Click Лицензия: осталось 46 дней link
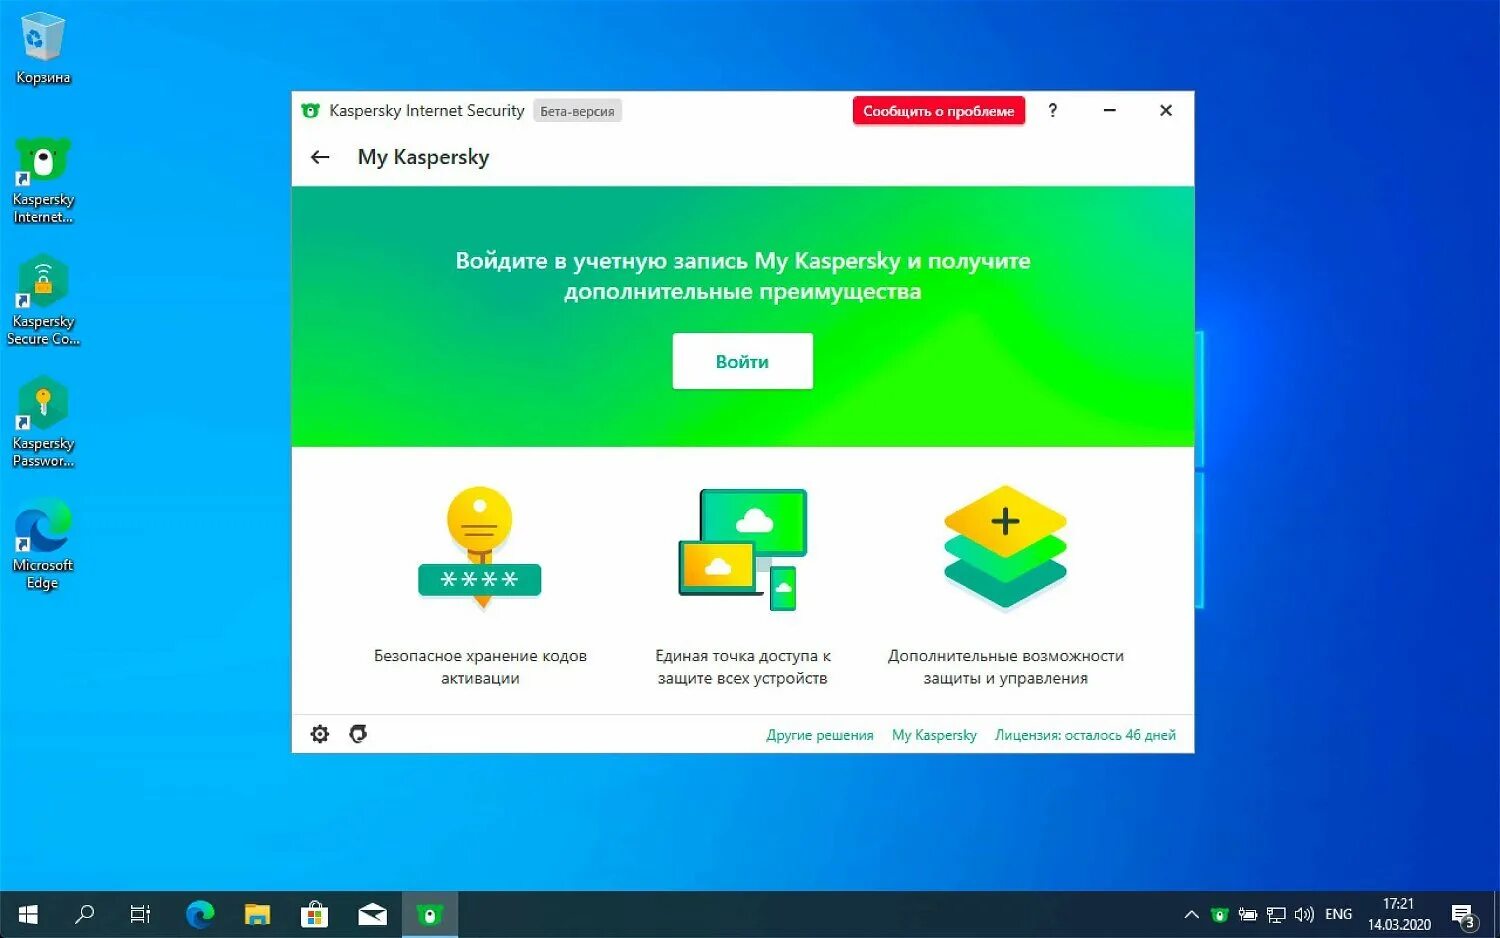Viewport: 1500px width, 938px height. (1085, 735)
